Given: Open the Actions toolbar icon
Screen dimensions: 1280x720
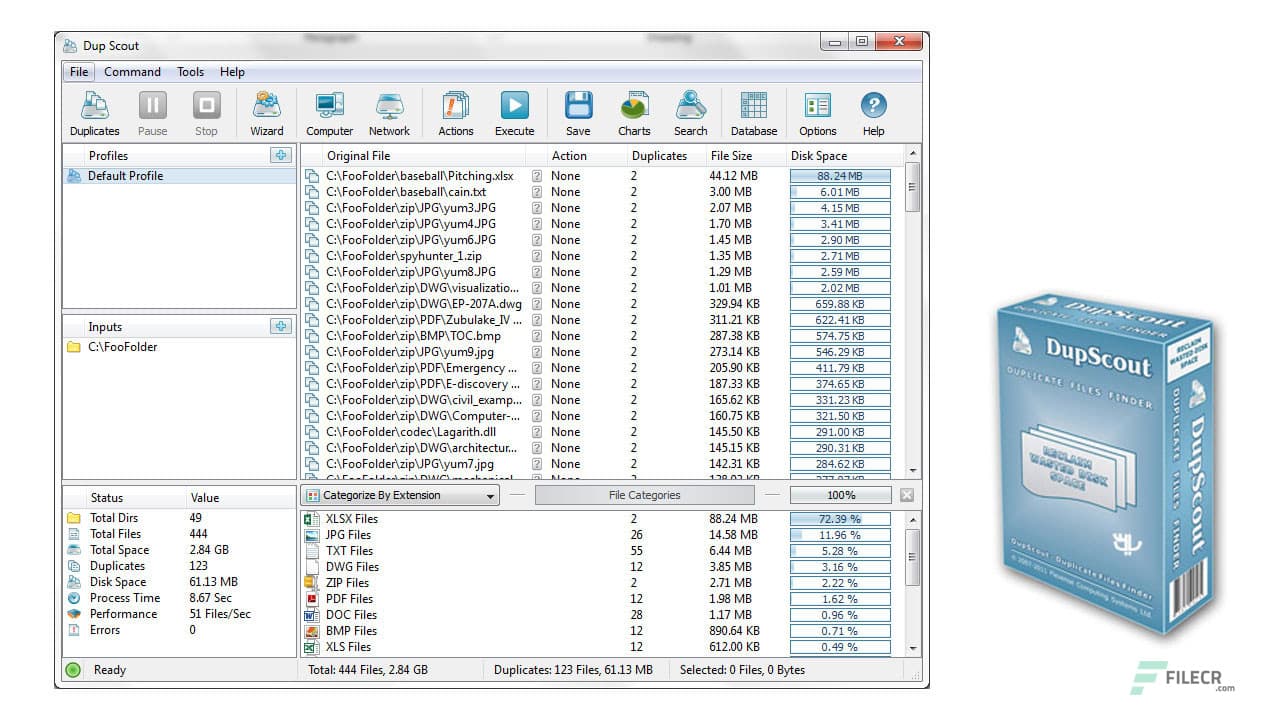Looking at the screenshot, I should click(x=456, y=113).
